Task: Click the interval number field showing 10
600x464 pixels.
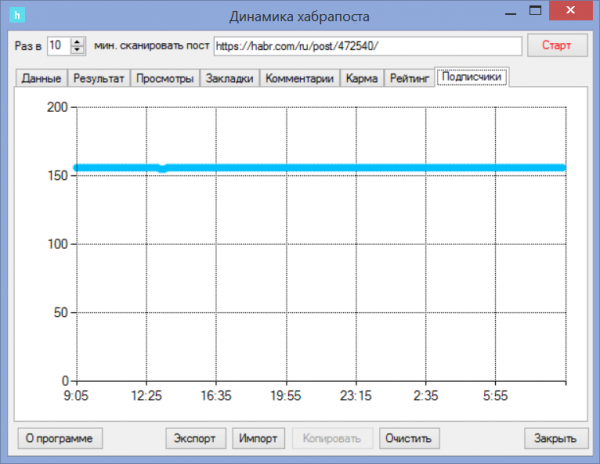Action: click(x=56, y=46)
